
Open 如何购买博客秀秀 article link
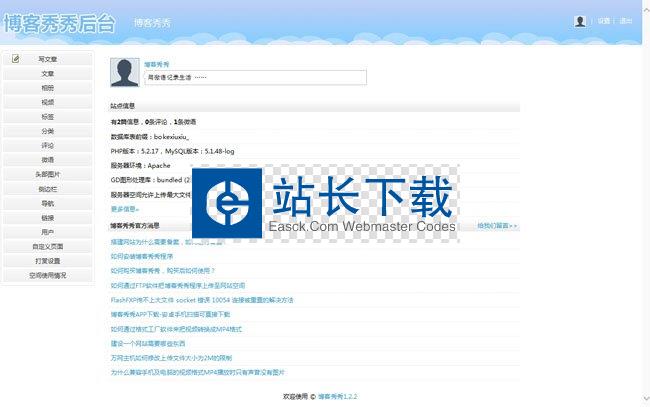162,271
